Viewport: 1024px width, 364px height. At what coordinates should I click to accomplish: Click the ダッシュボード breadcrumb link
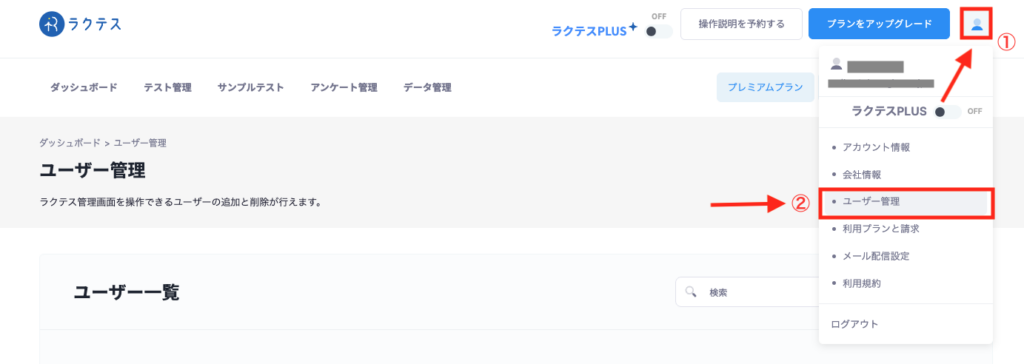(x=70, y=142)
